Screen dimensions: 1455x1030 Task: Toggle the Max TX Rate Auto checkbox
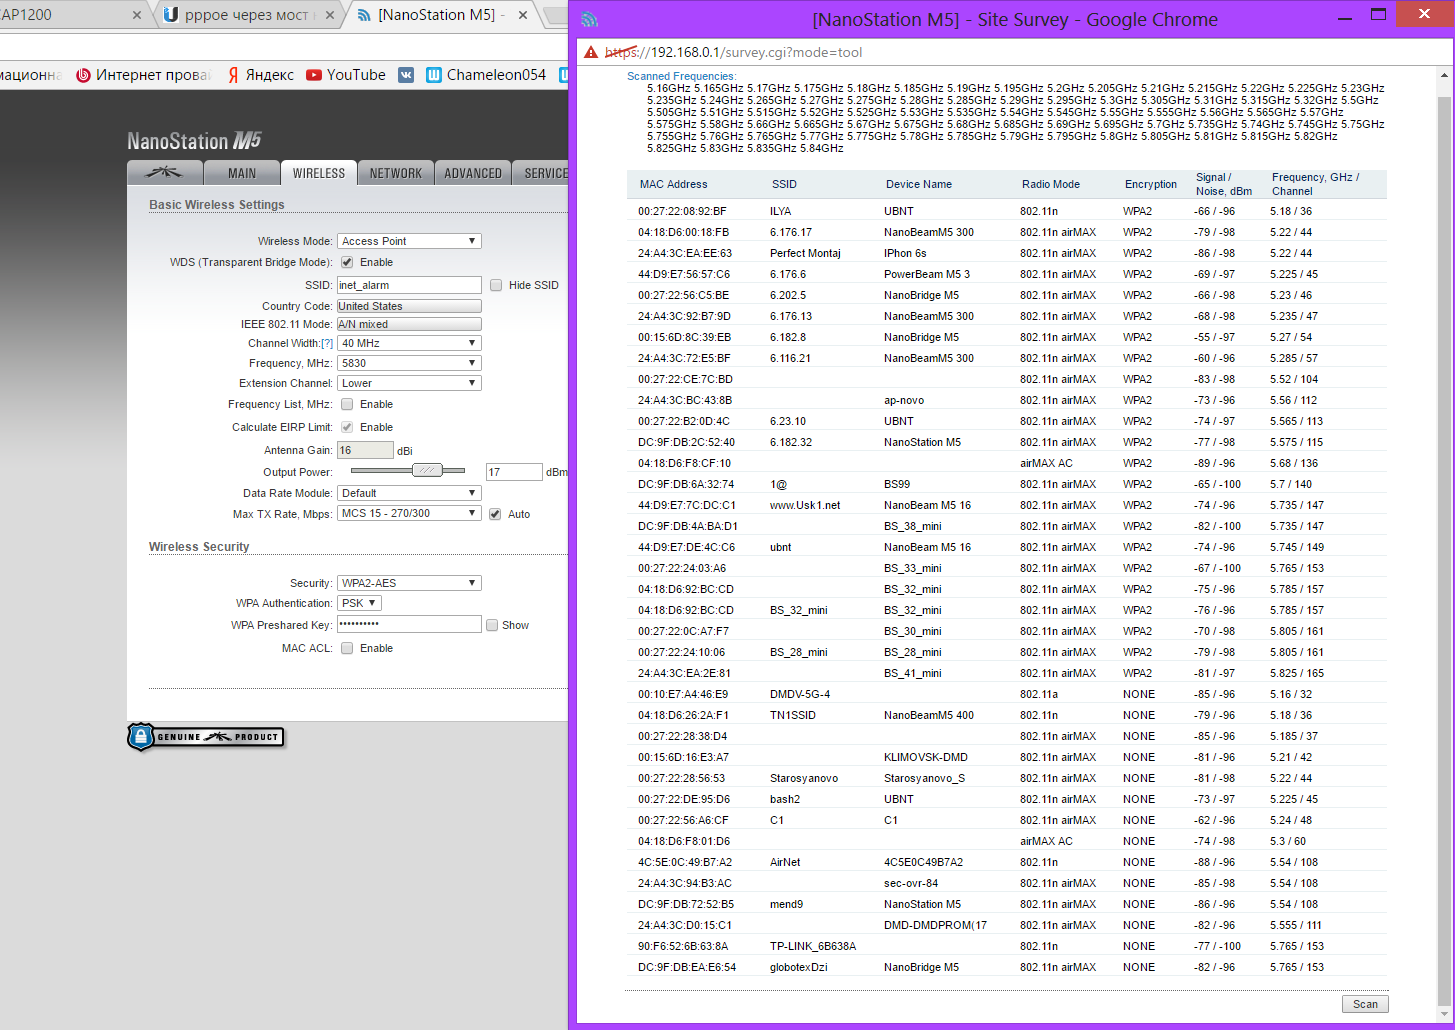tap(495, 514)
